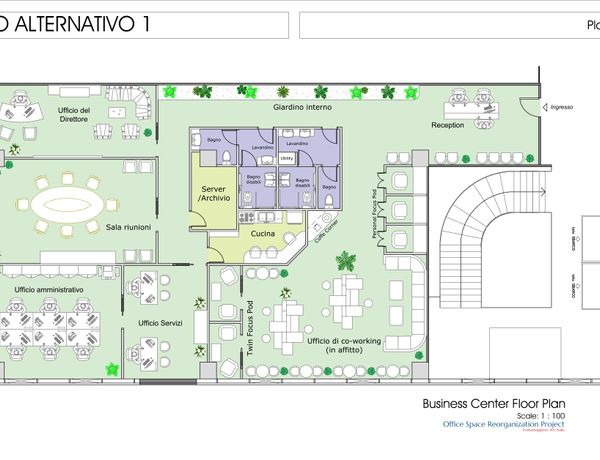The width and height of the screenshot is (600, 460).
Task: Click the Twin Focus Pod vertical label
Action: pyautogui.click(x=250, y=328)
